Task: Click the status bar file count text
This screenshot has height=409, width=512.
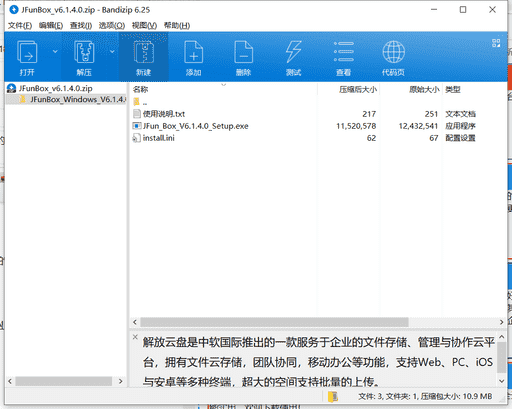Action: click(x=425, y=396)
